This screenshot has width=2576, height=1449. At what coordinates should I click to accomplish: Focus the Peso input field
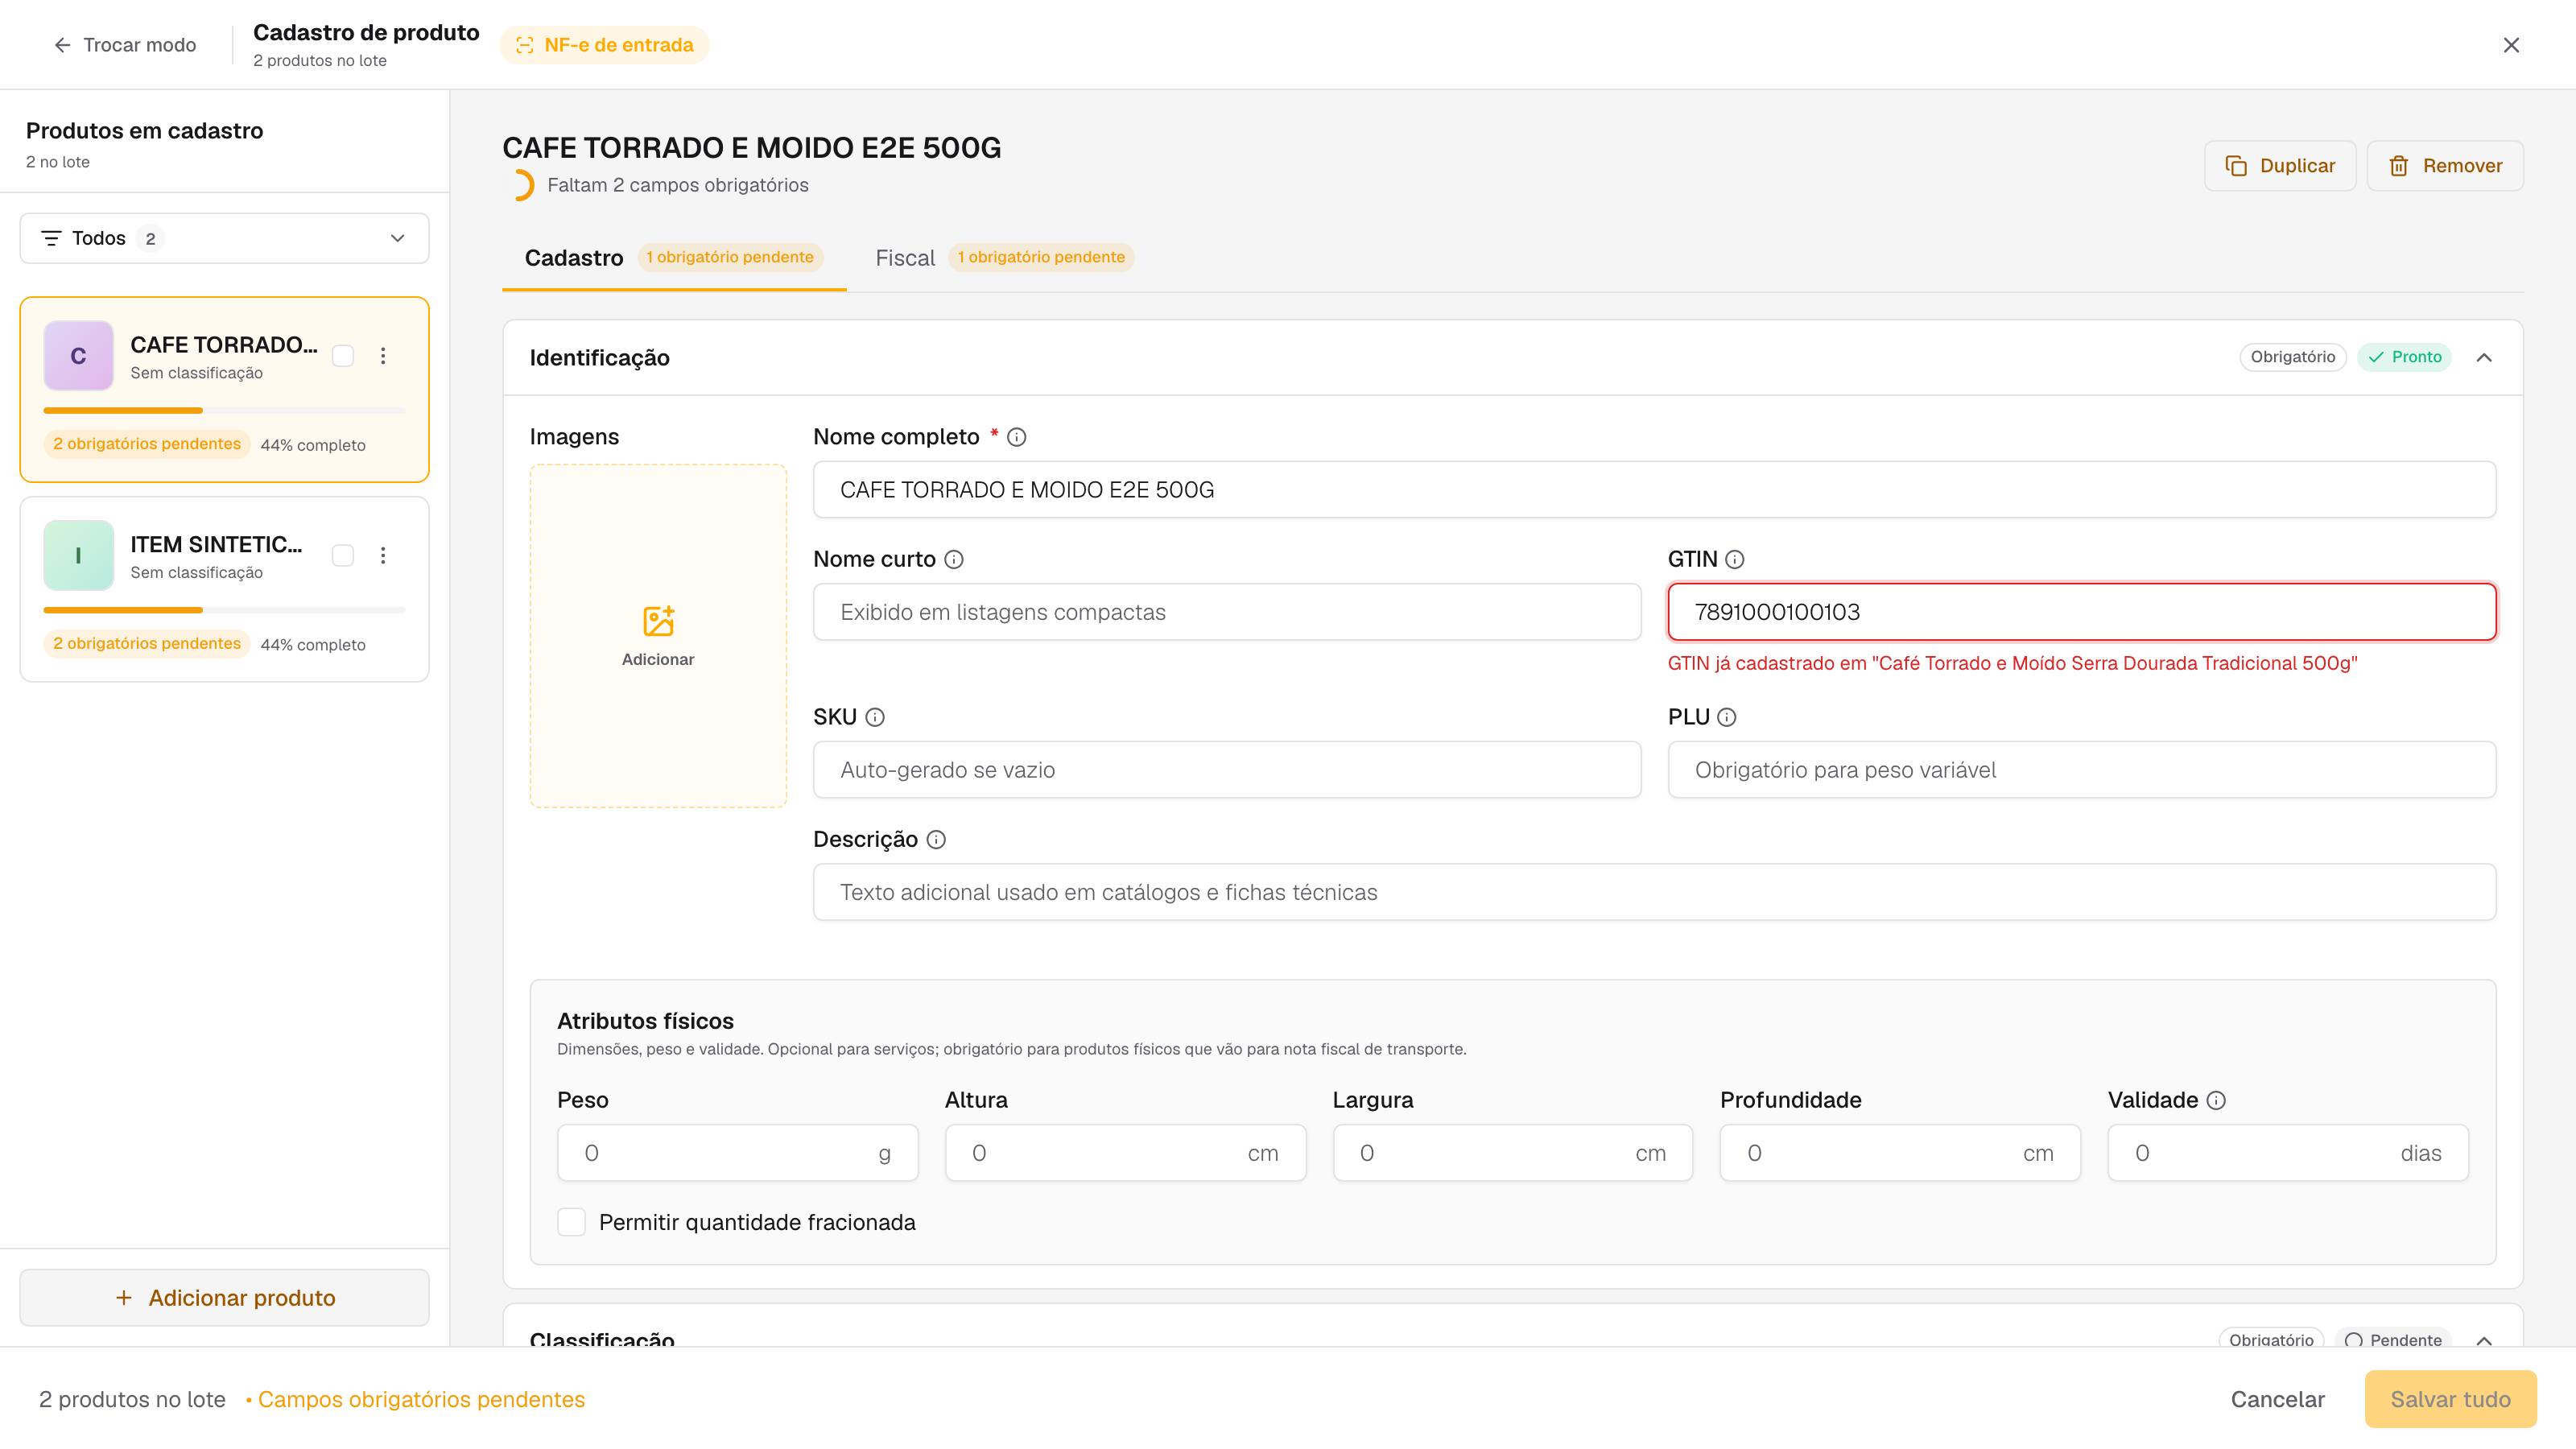point(737,1153)
